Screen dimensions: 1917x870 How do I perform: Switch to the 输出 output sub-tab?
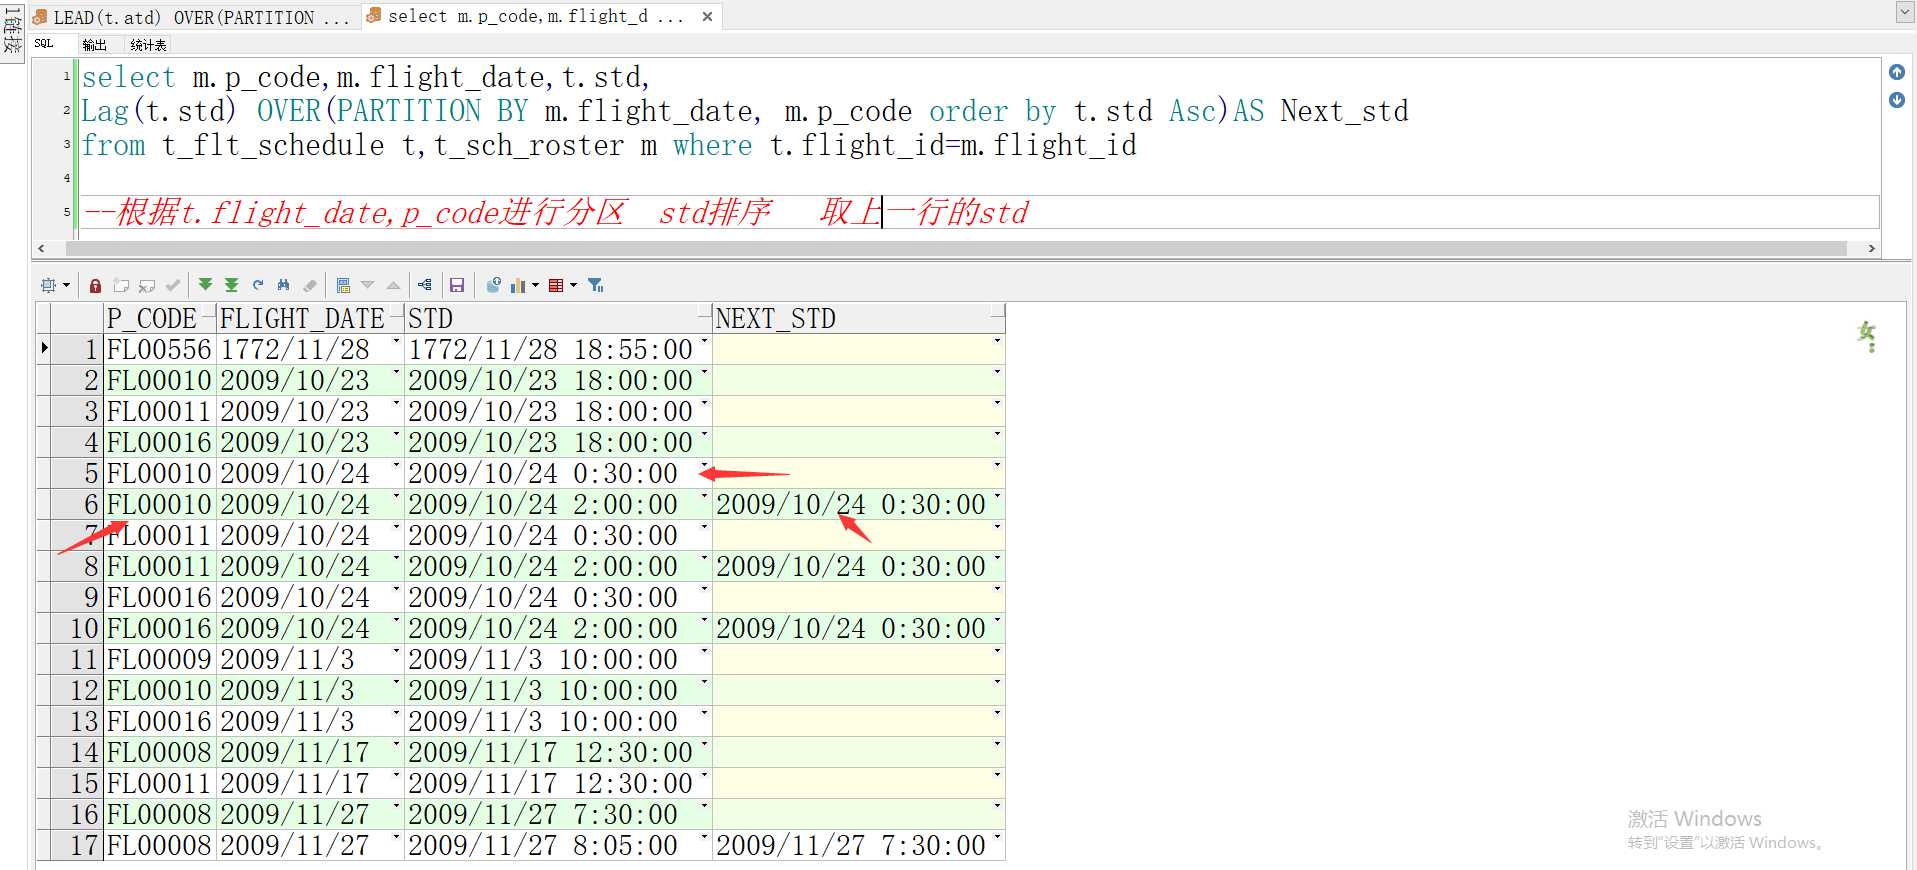click(94, 45)
